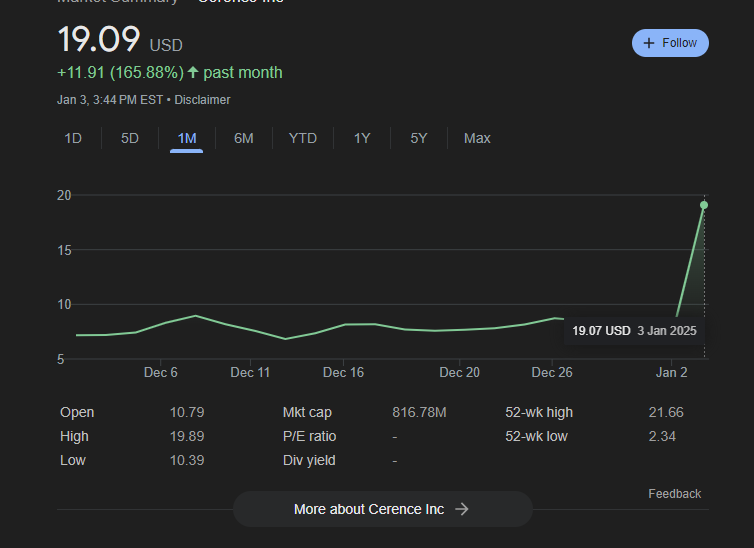Select the Max range tab
The width and height of the screenshot is (754, 548).
point(477,138)
